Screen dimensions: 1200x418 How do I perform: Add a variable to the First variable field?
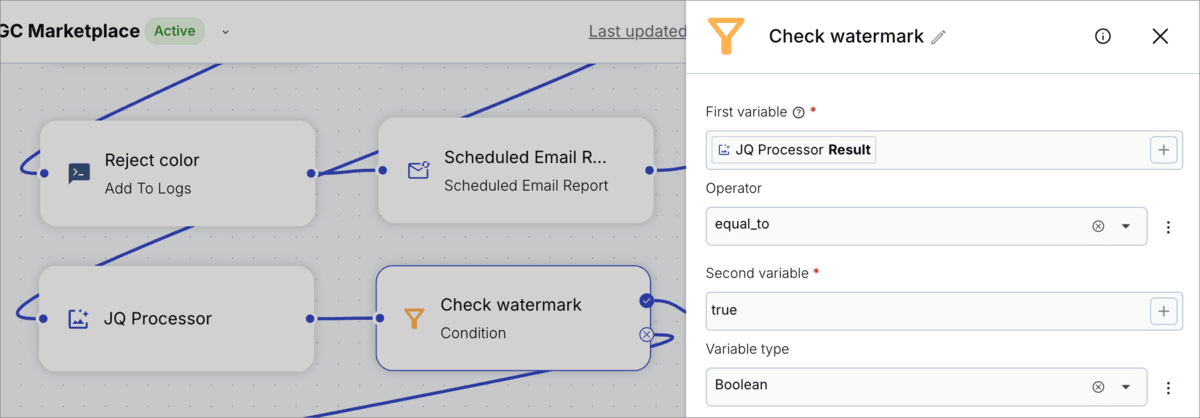click(x=1164, y=150)
